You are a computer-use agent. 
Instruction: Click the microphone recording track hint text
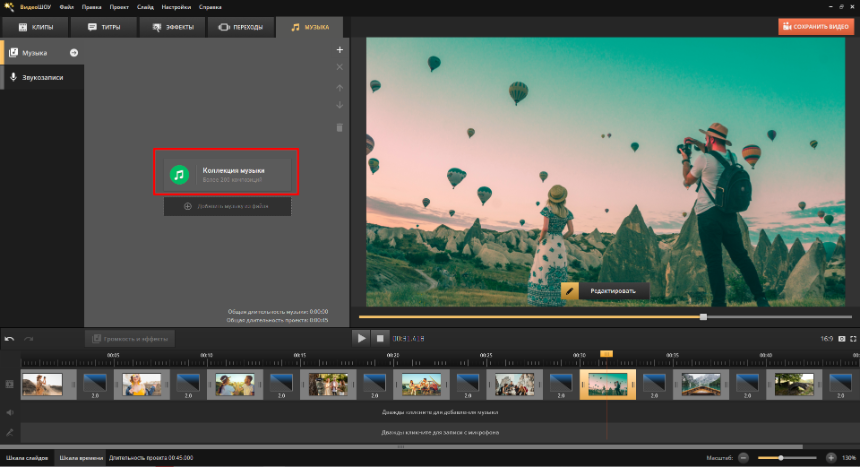(x=440, y=432)
